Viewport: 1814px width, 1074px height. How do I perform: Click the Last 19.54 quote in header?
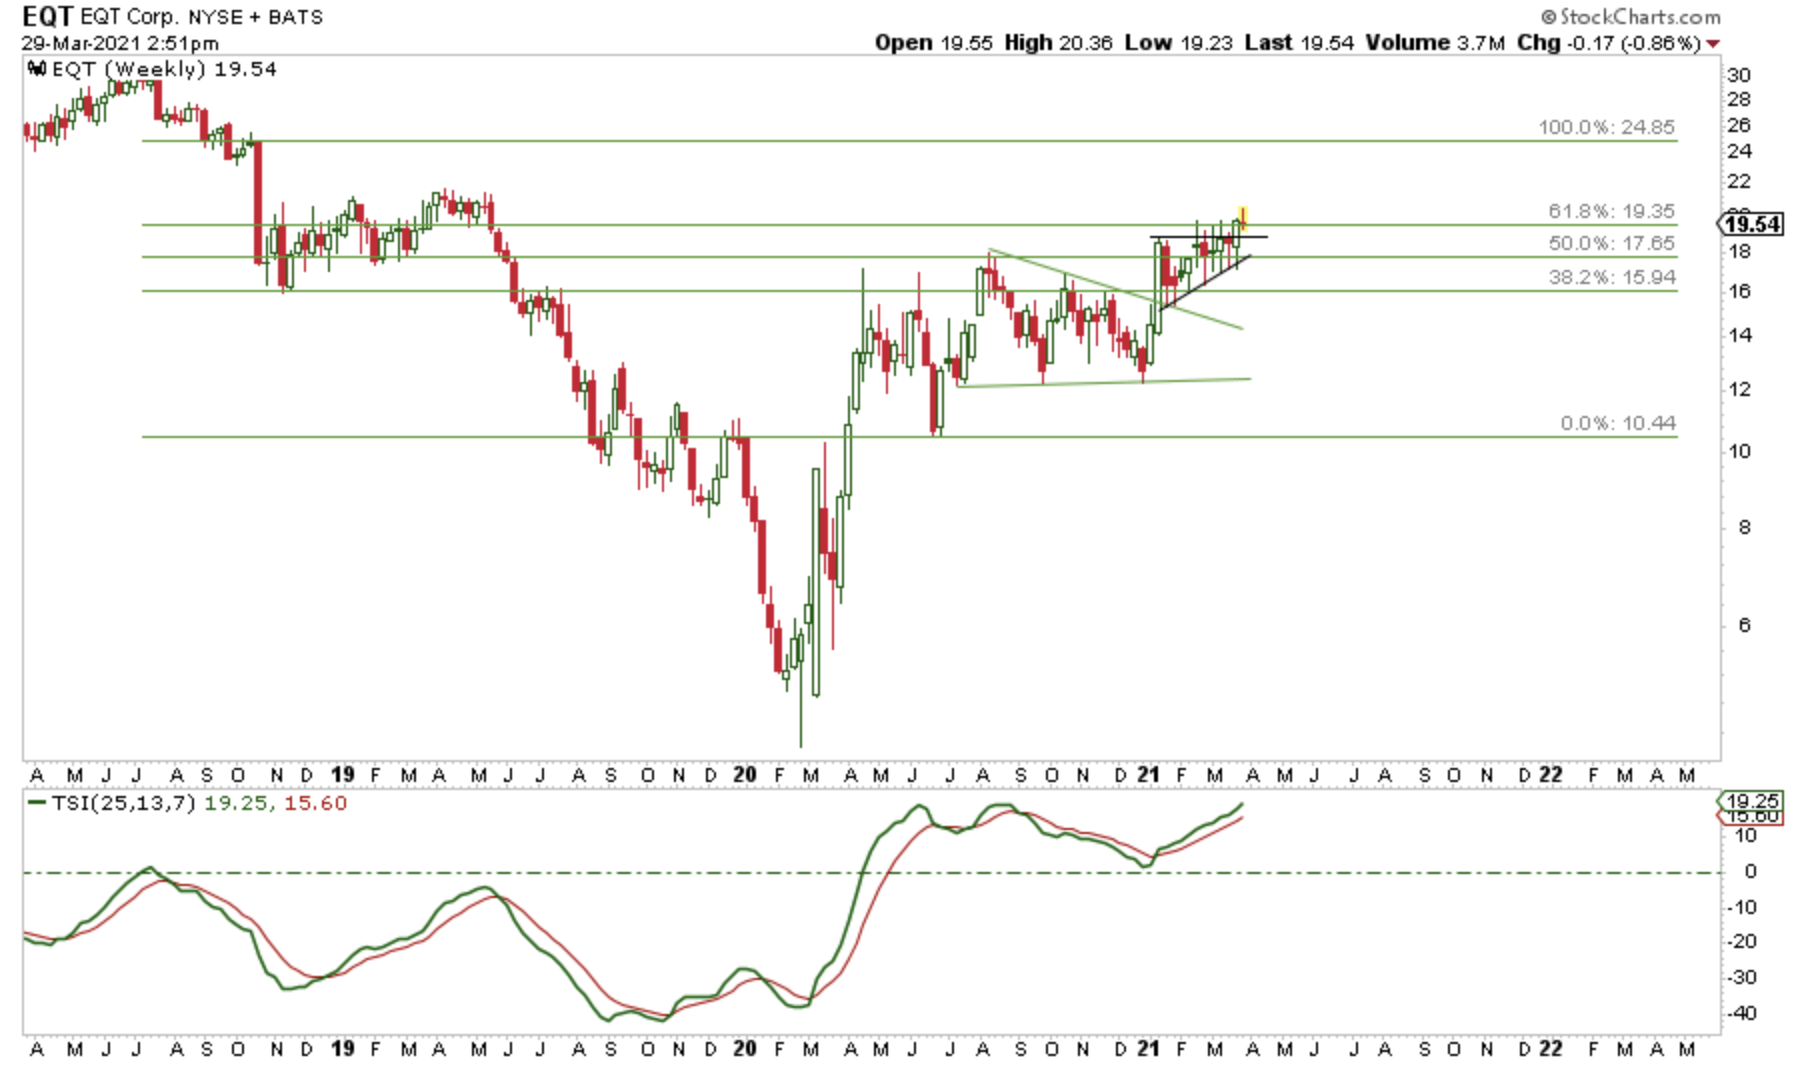click(x=1299, y=43)
